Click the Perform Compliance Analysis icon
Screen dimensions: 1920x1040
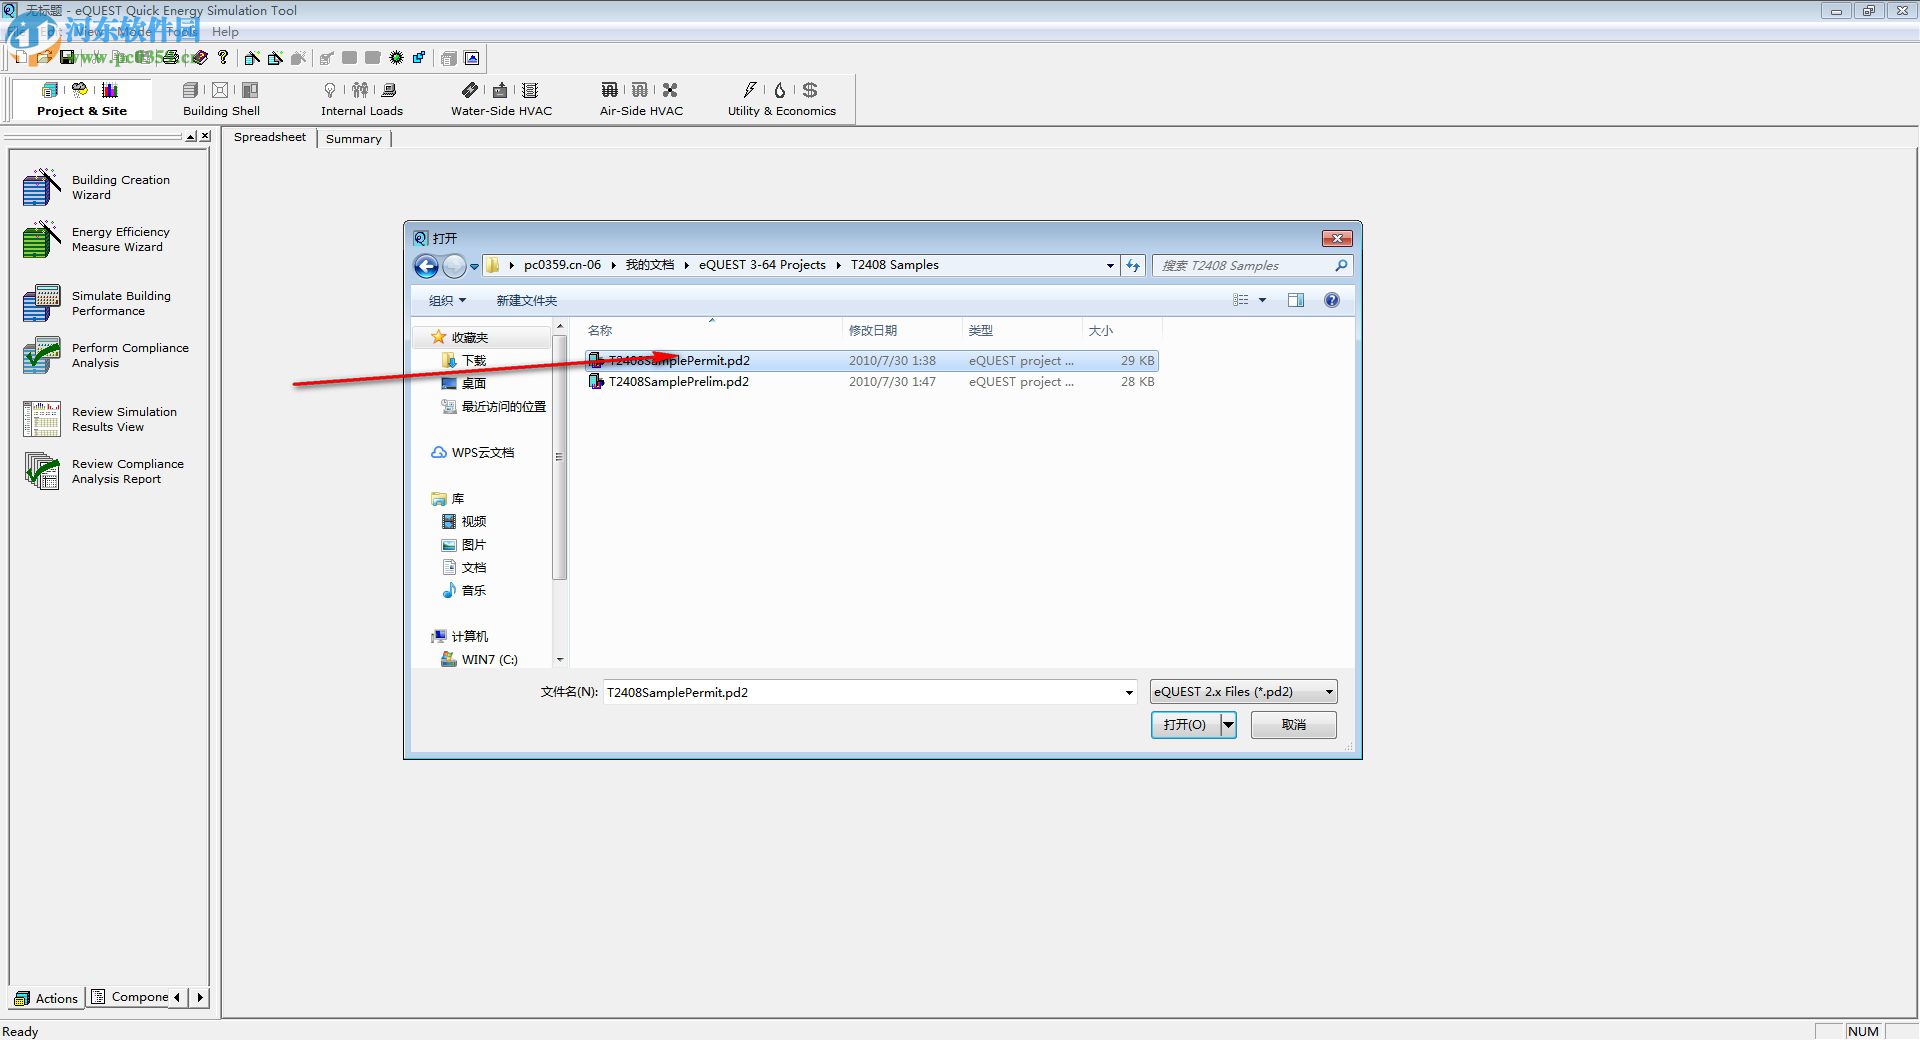[41, 355]
